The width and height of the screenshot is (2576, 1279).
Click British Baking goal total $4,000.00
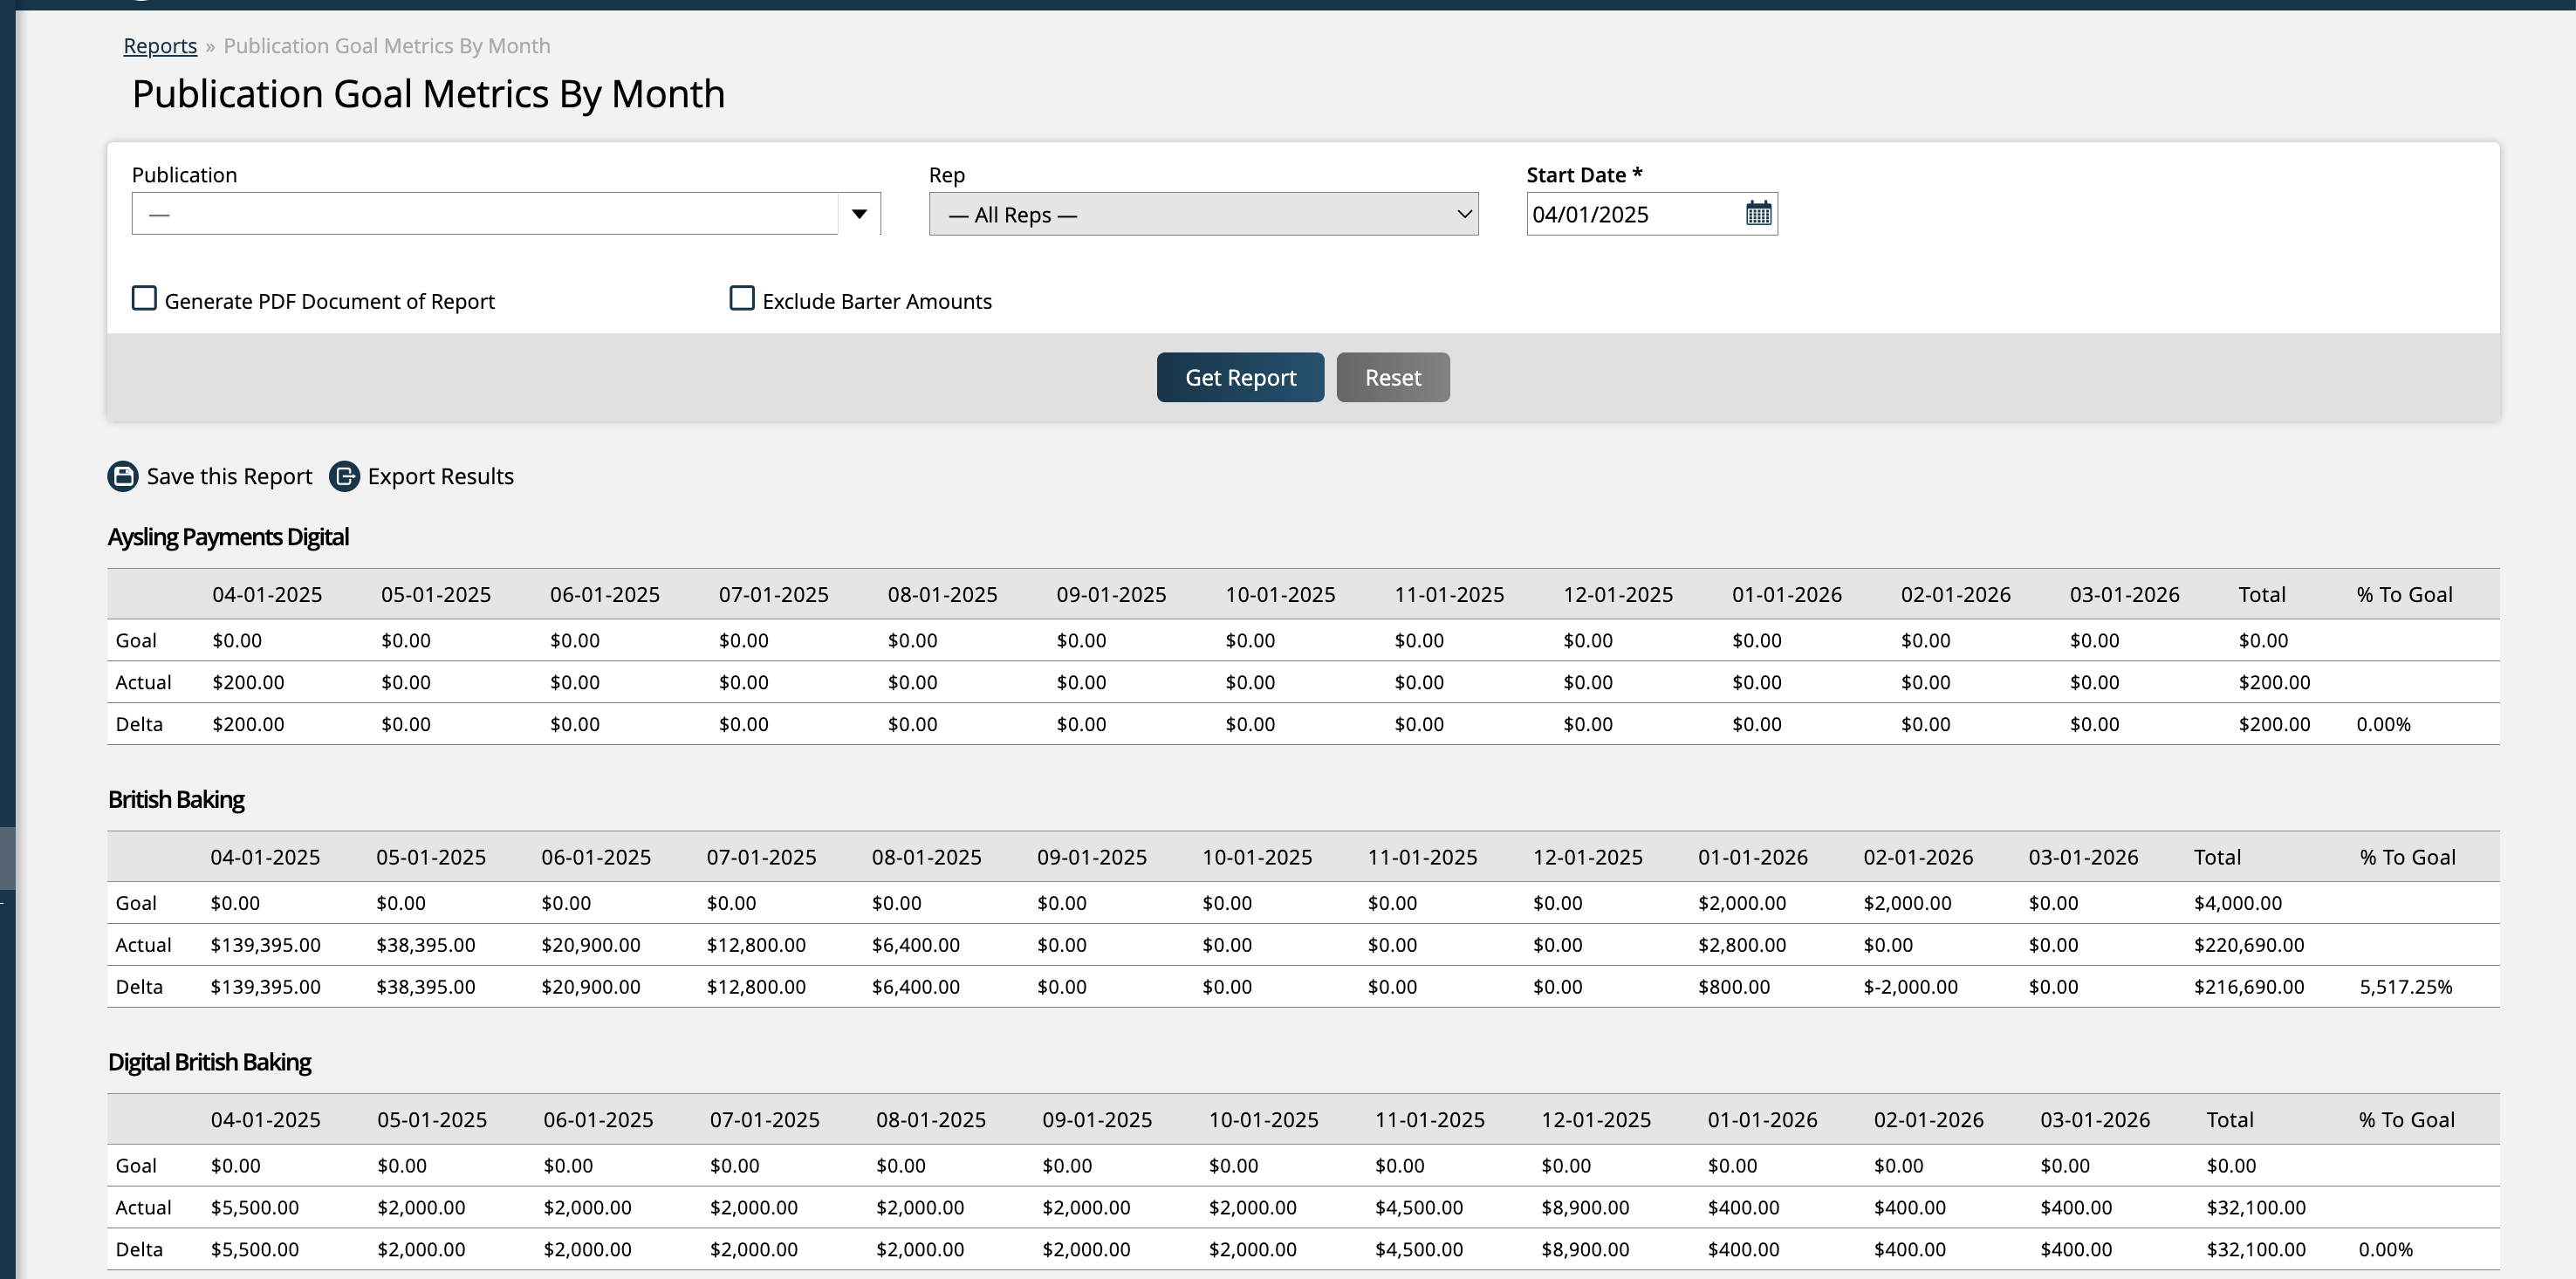tap(2238, 903)
